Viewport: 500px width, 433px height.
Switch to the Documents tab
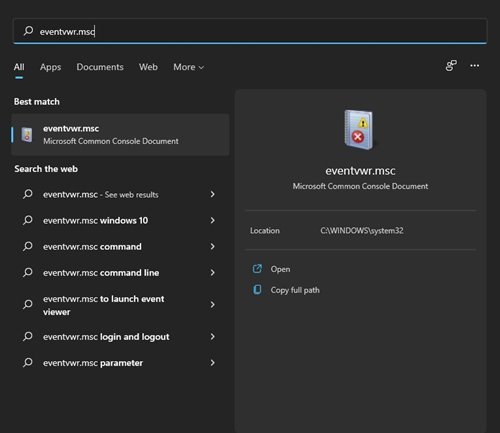click(100, 67)
